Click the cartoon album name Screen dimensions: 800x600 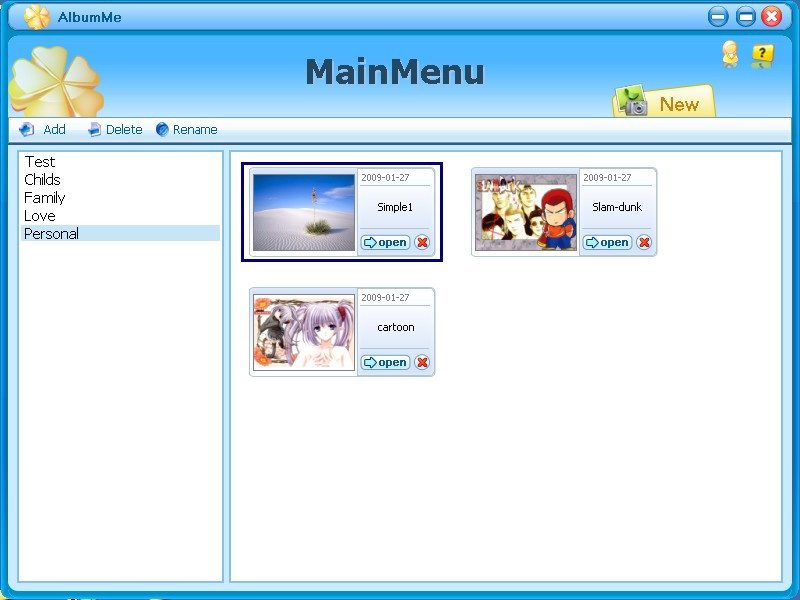[x=395, y=328]
